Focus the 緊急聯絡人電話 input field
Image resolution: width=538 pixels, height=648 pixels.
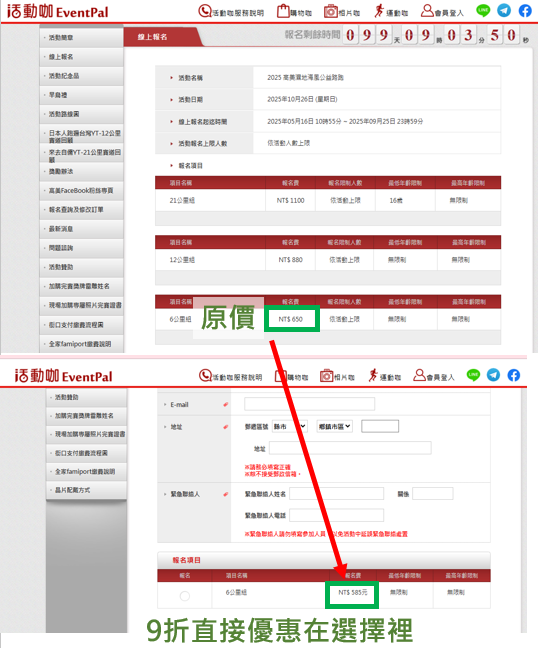pos(336,515)
